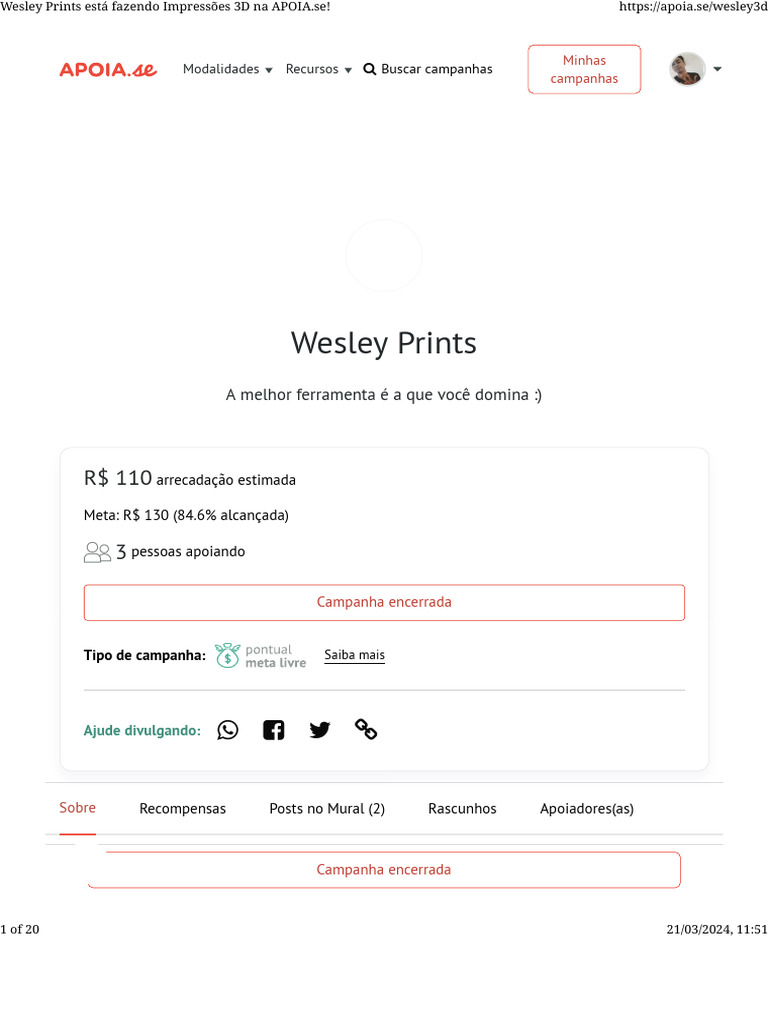768x1024 pixels.
Task: Open the Modalidades dropdown
Action: [x=227, y=69]
